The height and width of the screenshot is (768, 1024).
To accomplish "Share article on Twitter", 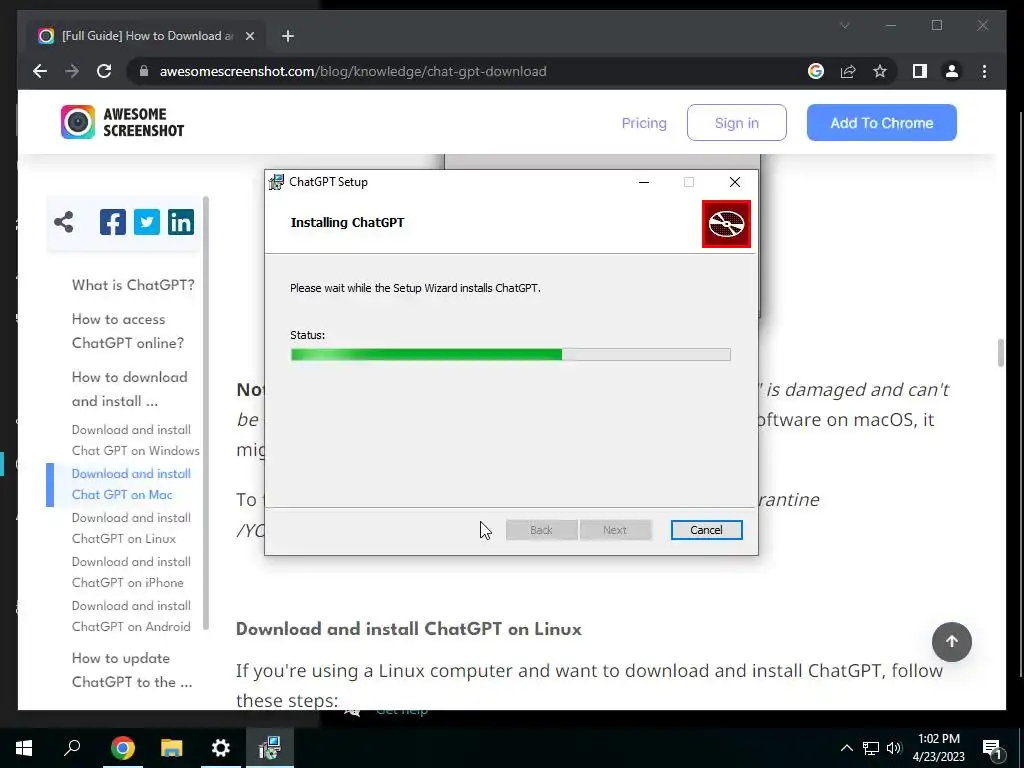I will [x=147, y=222].
